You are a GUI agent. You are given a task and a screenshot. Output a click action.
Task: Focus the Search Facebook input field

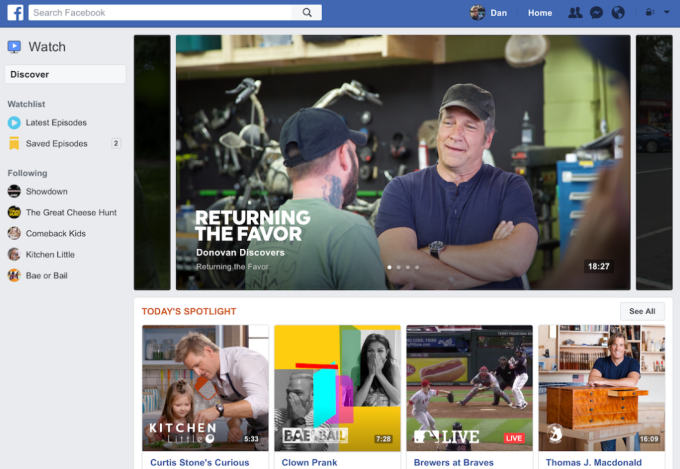click(161, 13)
